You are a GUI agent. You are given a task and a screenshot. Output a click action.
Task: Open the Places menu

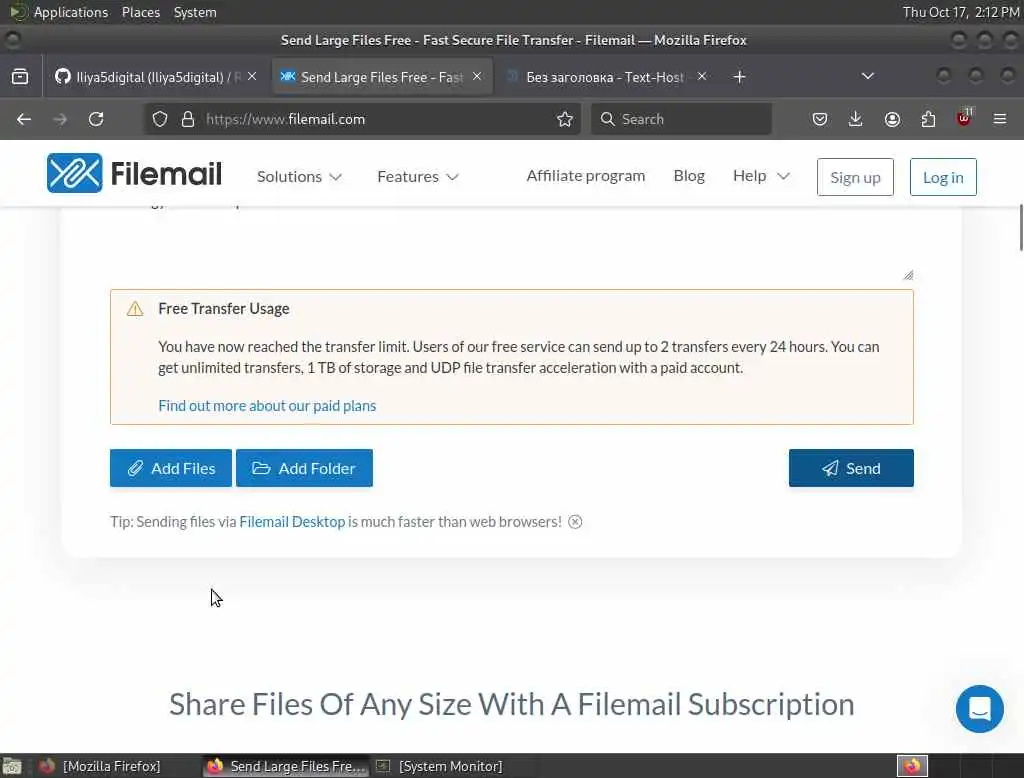tap(141, 12)
